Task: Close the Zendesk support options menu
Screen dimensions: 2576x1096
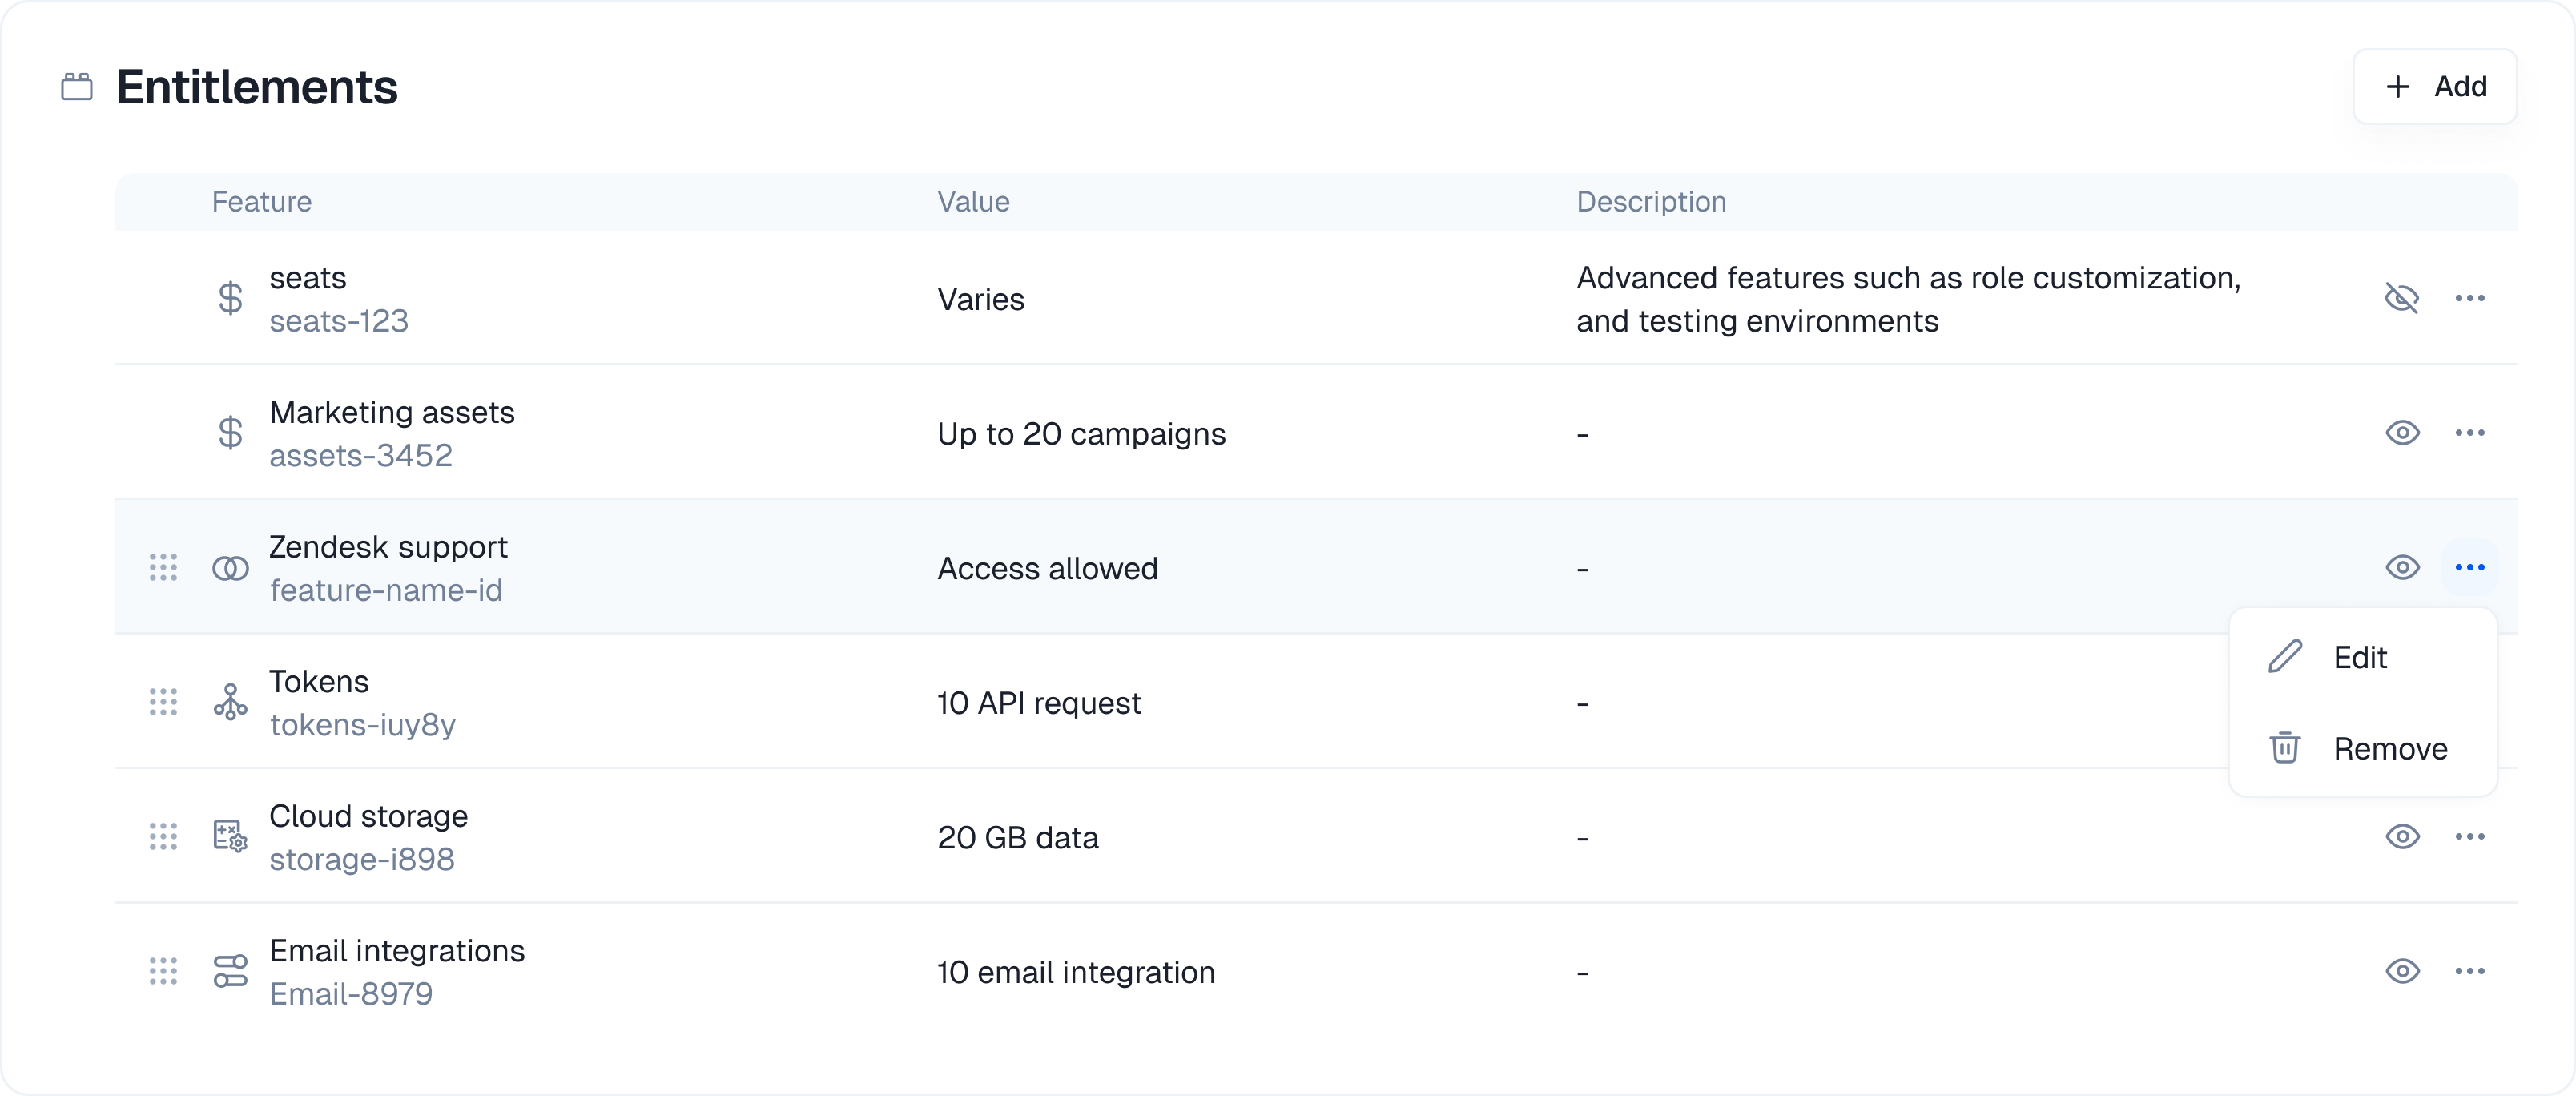Action: point(2469,568)
